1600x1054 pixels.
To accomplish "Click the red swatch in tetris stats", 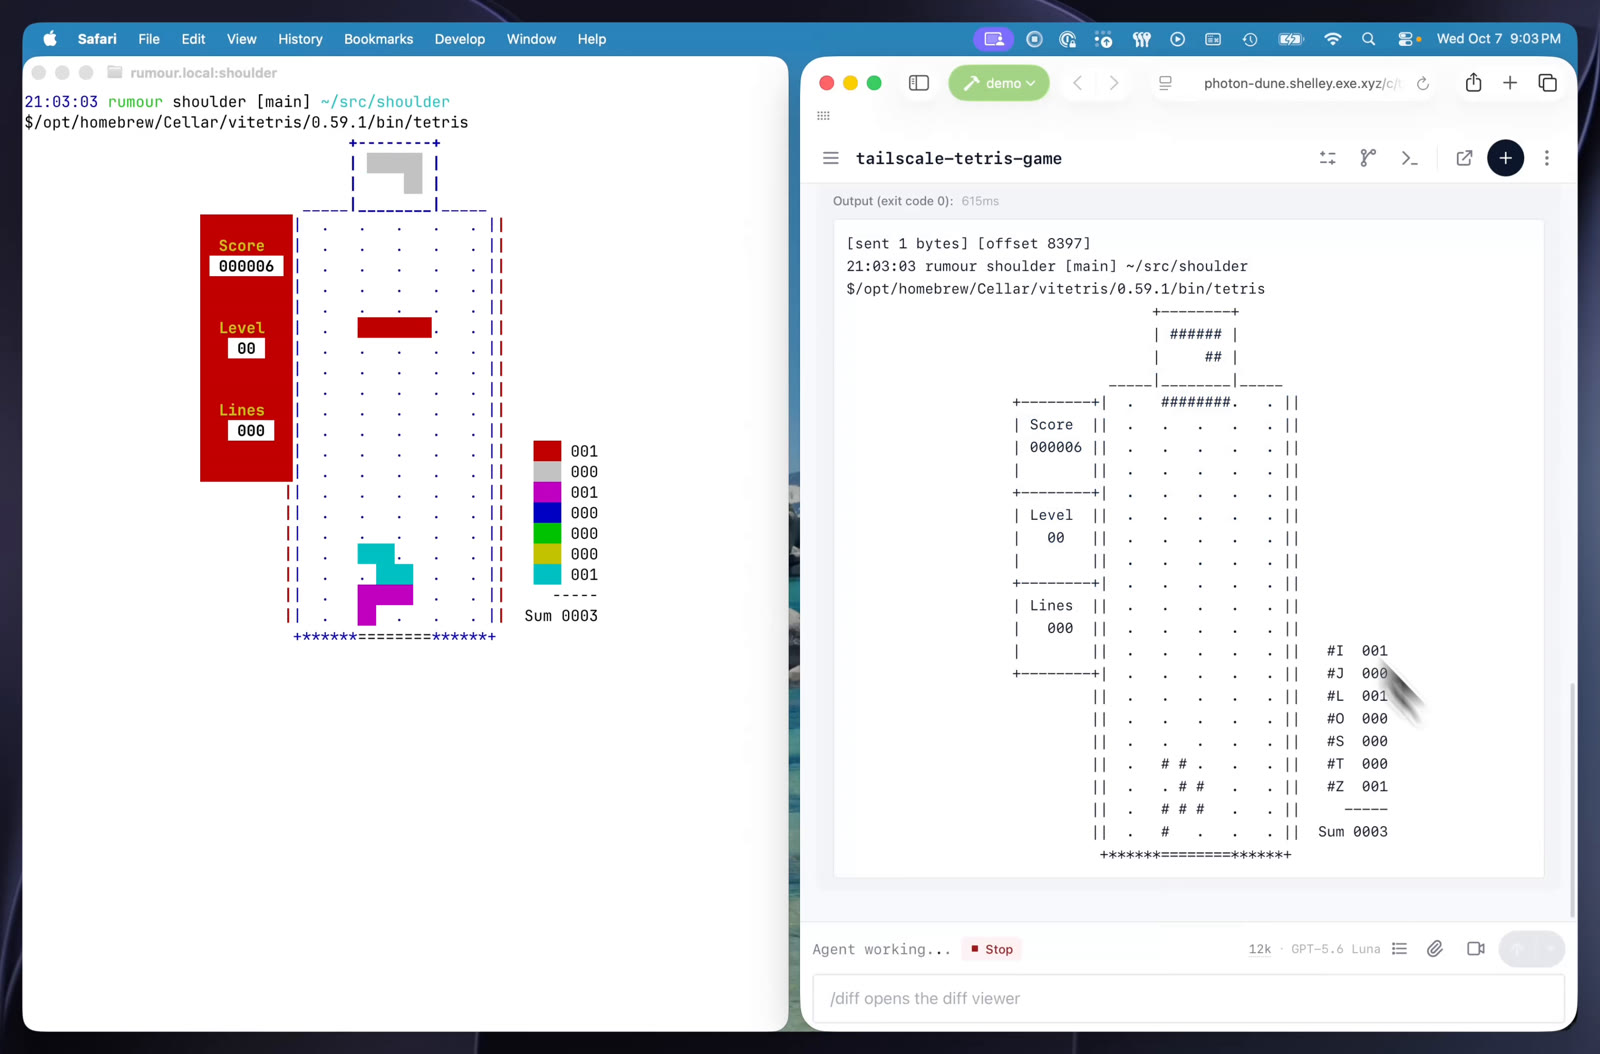I will click(547, 451).
